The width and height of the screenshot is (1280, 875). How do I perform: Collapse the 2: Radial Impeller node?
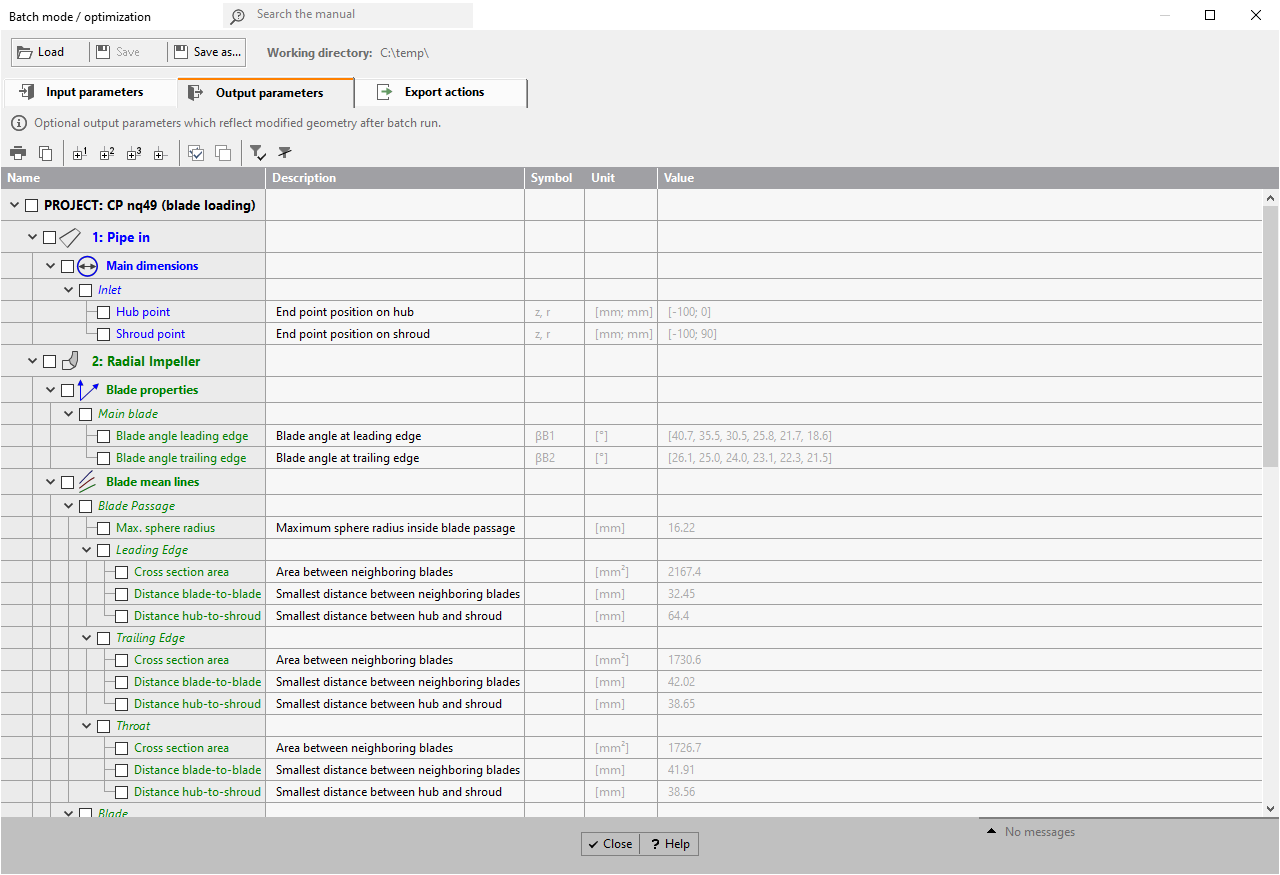click(33, 361)
